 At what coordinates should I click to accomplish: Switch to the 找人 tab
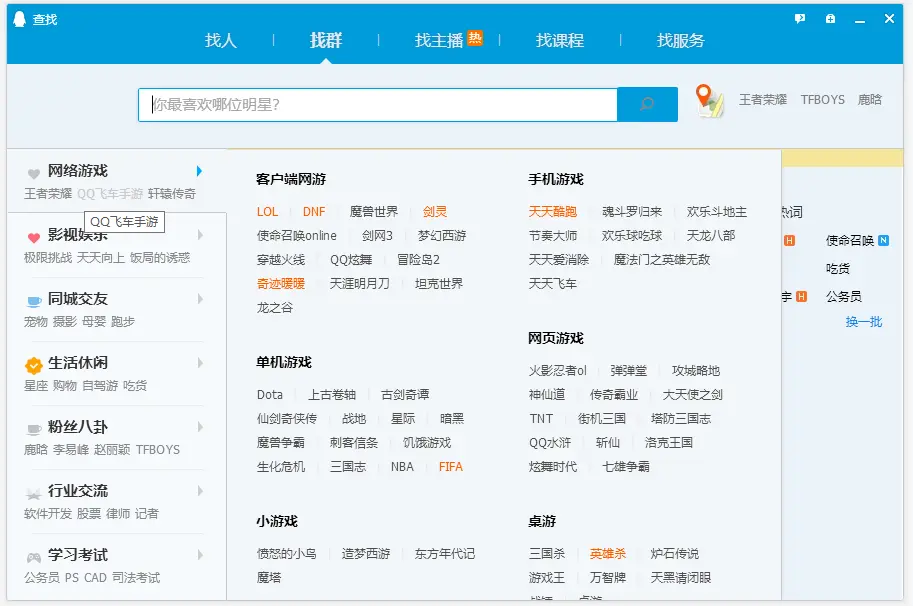(221, 40)
